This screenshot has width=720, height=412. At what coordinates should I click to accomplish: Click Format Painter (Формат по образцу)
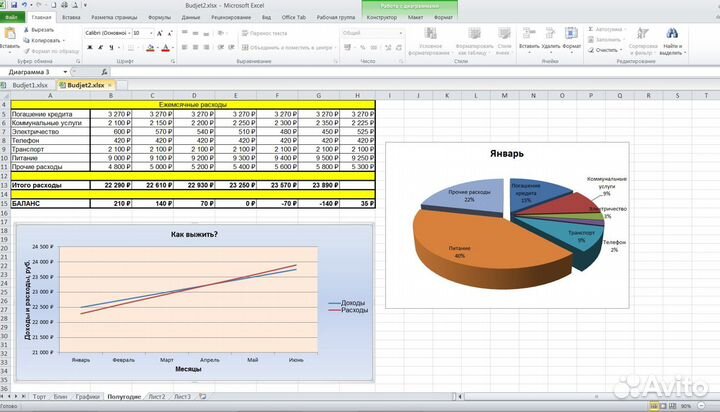[51, 51]
